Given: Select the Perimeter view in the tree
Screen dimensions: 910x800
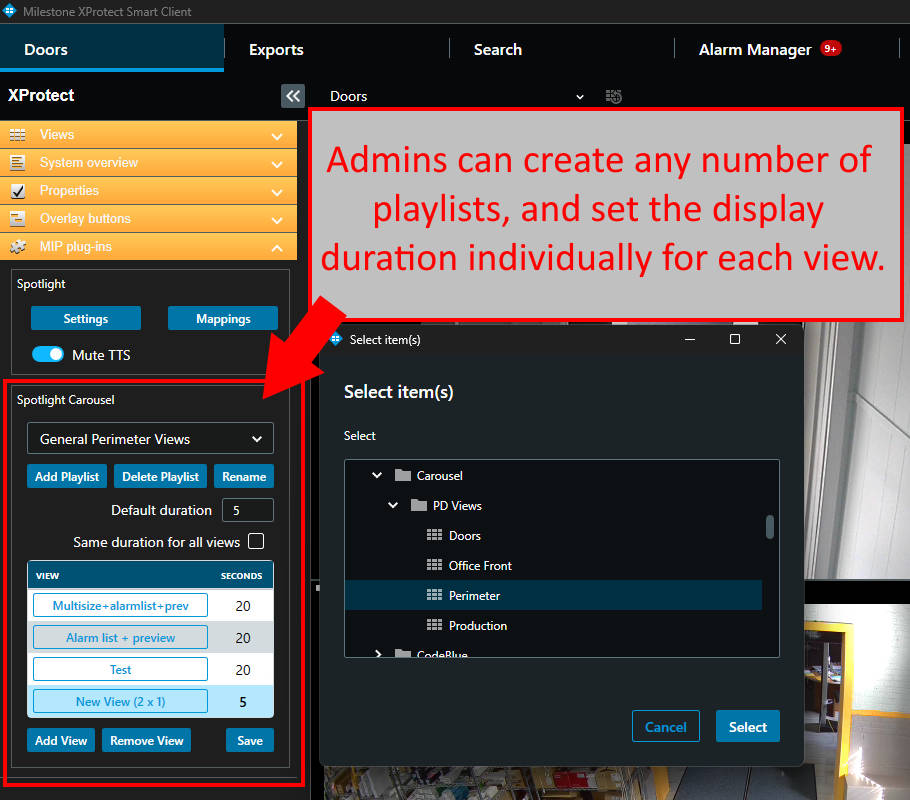Looking at the screenshot, I should (474, 596).
